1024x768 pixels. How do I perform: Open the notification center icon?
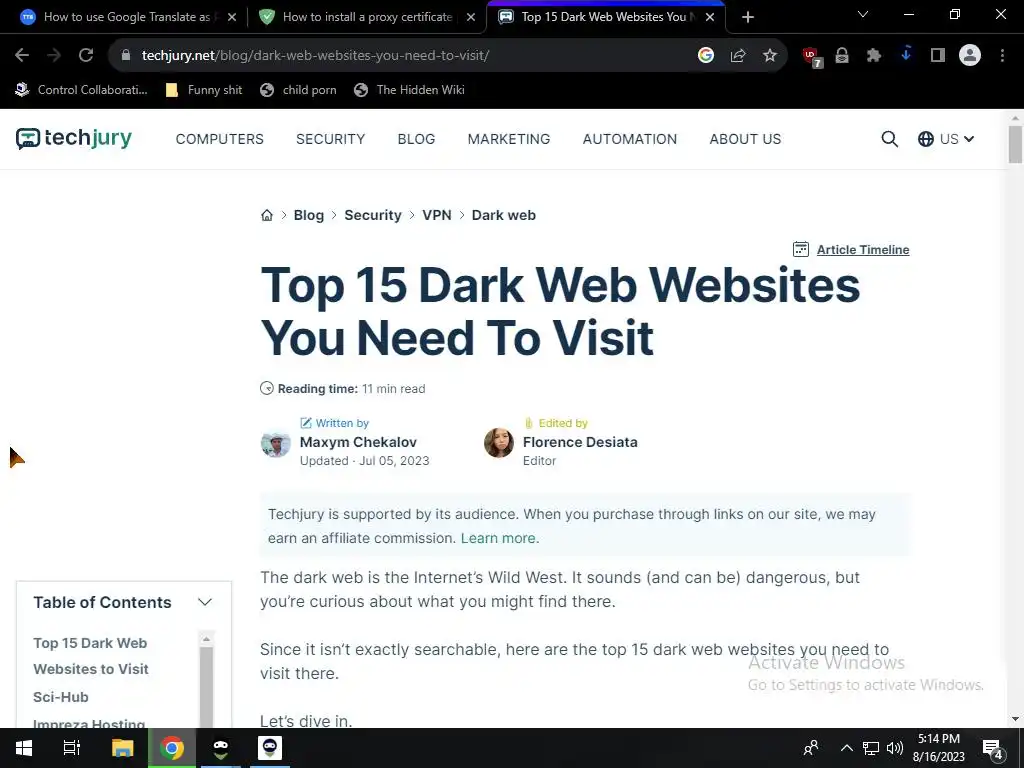tap(993, 749)
